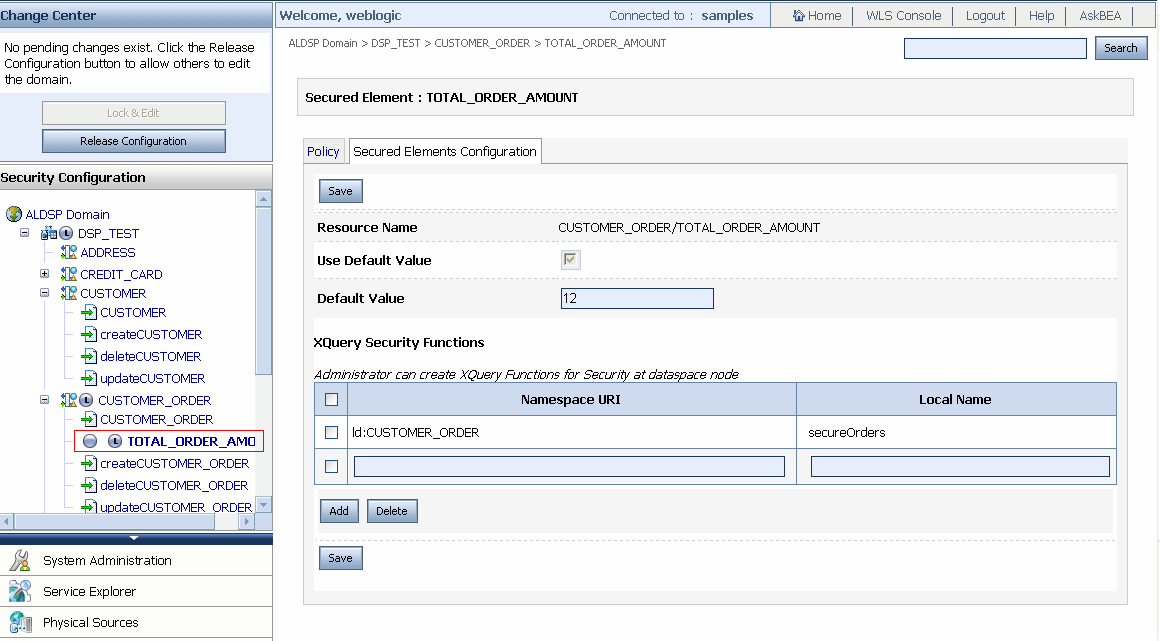Click the CREDIT_CARD data service icon
Image resolution: width=1160 pixels, height=641 pixels.
click(69, 274)
